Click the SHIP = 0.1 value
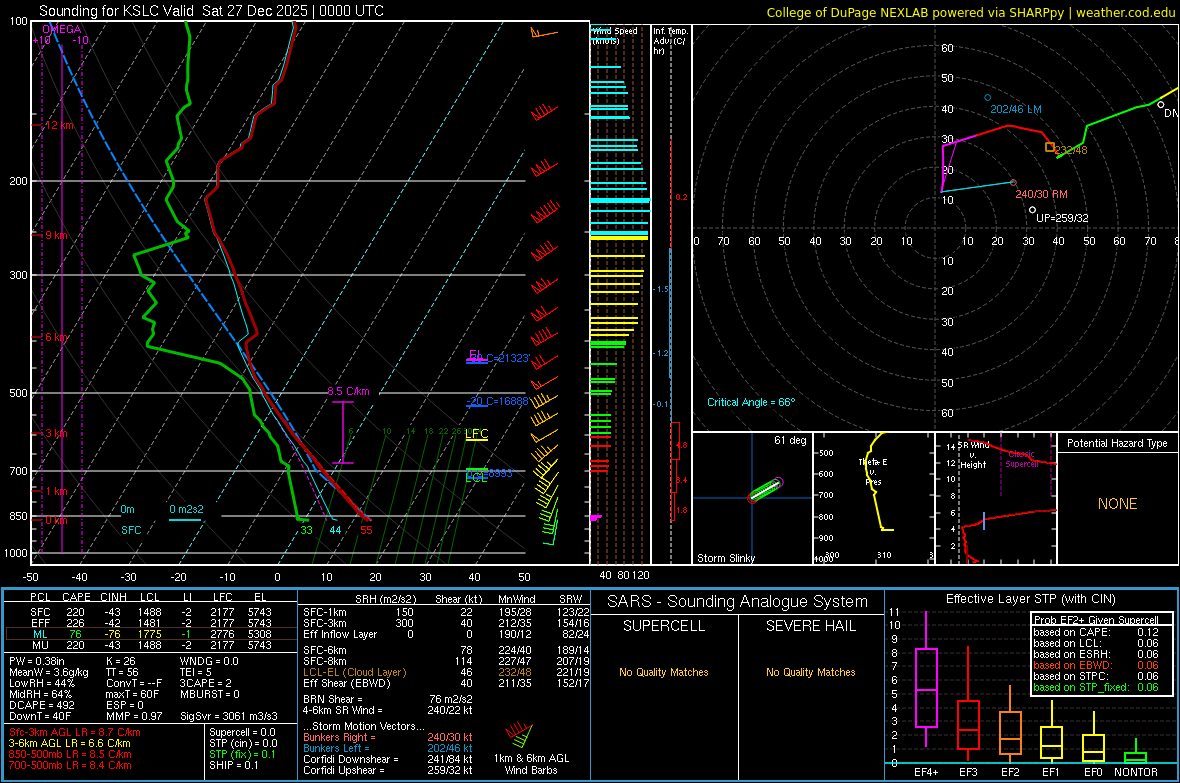Screen dimensions: 1180x783 pos(234,765)
